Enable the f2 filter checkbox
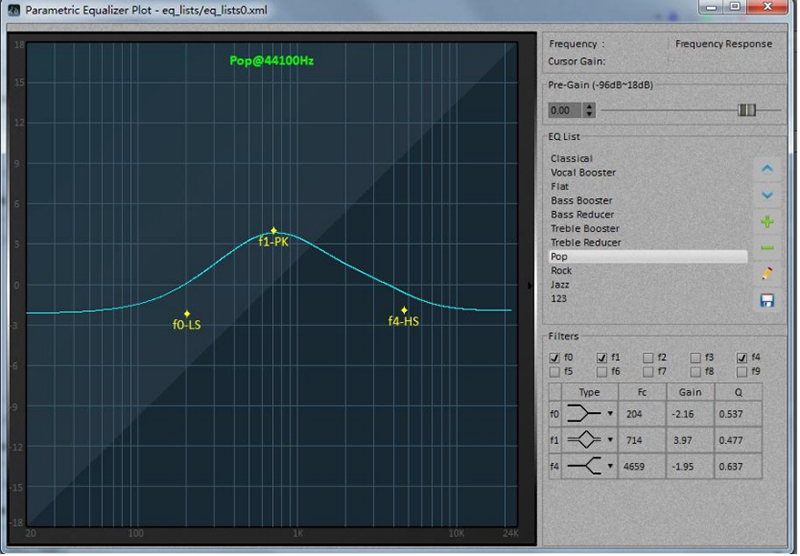The image size is (800, 556). (649, 357)
